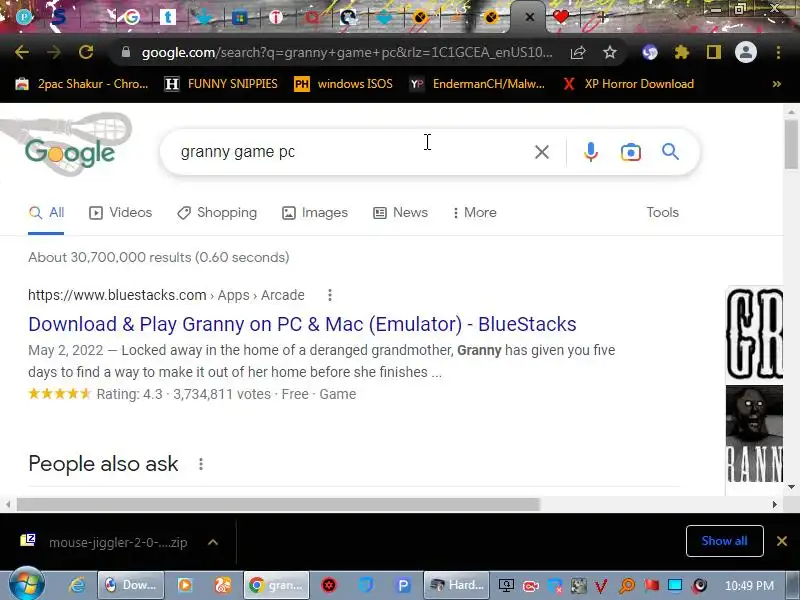This screenshot has height=600, width=800.
Task: Click the red V system tray icon
Action: [601, 586]
